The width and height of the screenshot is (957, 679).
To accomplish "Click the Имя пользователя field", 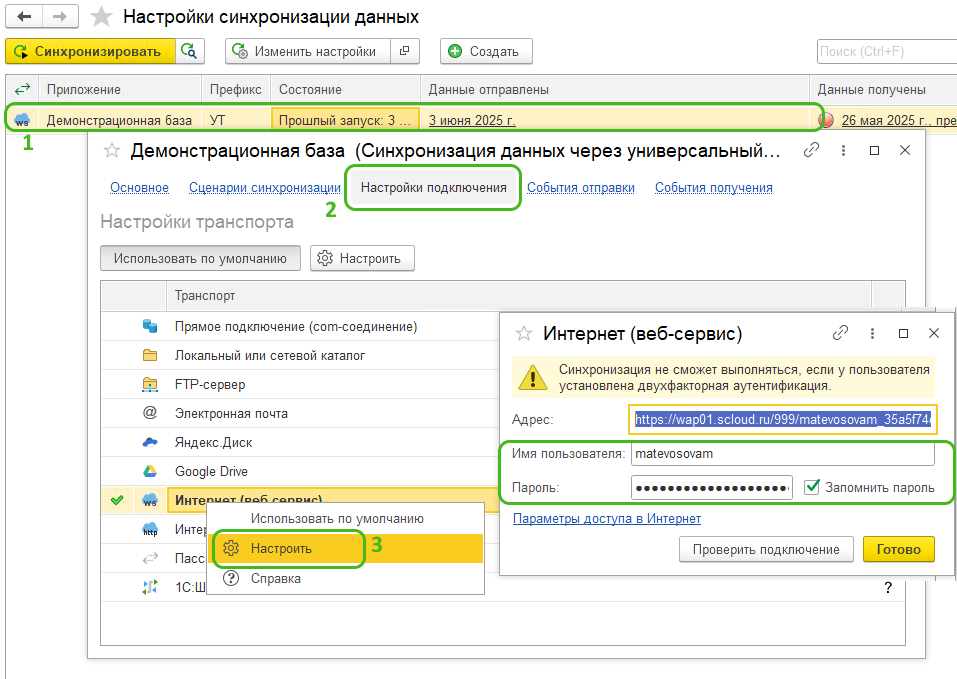I will click(782, 453).
